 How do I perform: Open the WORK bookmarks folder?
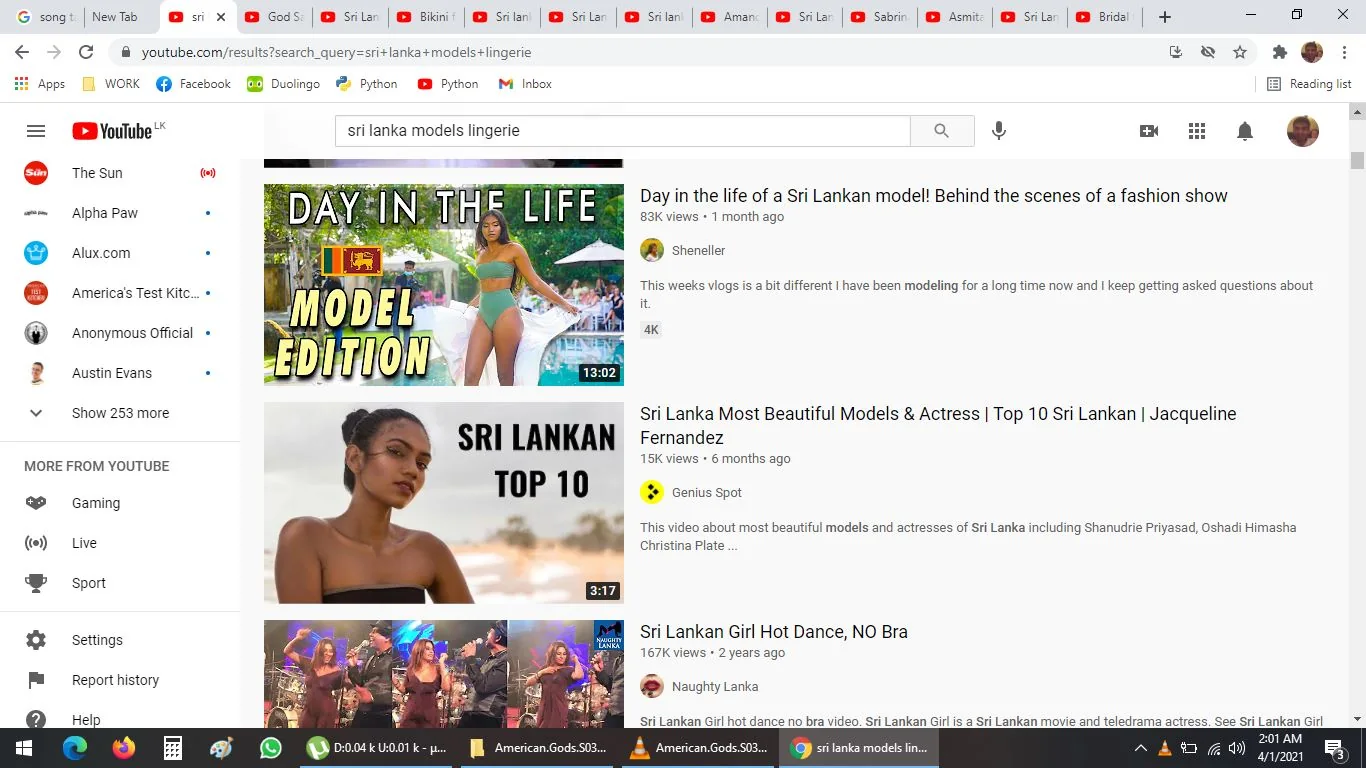[111, 84]
